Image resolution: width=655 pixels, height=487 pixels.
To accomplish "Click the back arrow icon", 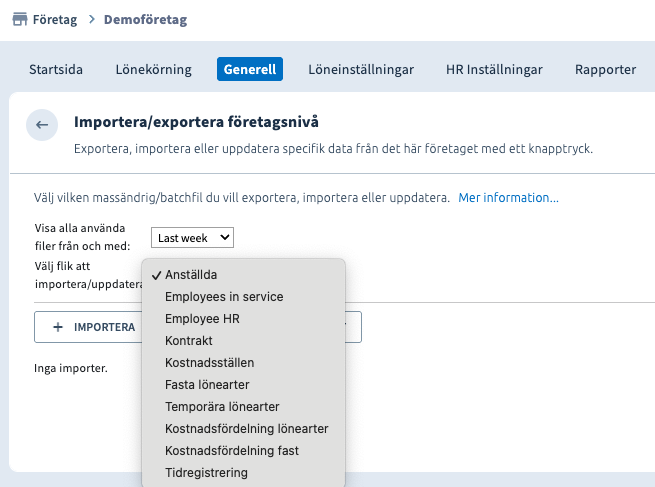I will tap(42, 125).
